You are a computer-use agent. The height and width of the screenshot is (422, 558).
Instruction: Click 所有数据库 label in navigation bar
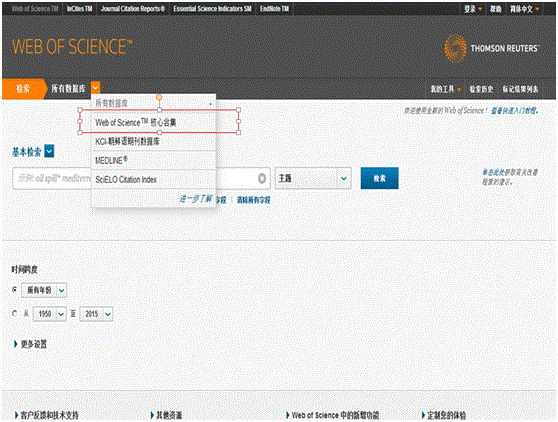tap(68, 88)
